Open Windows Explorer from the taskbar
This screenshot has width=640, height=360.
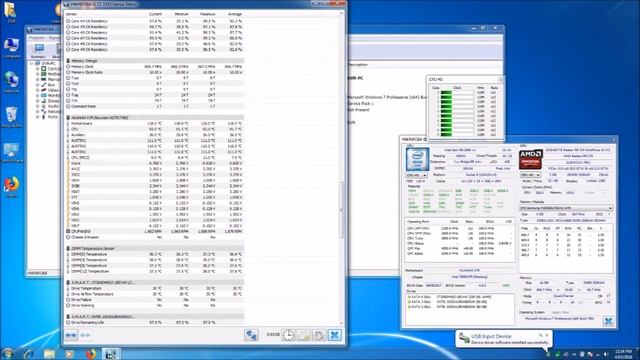[x=49, y=353]
